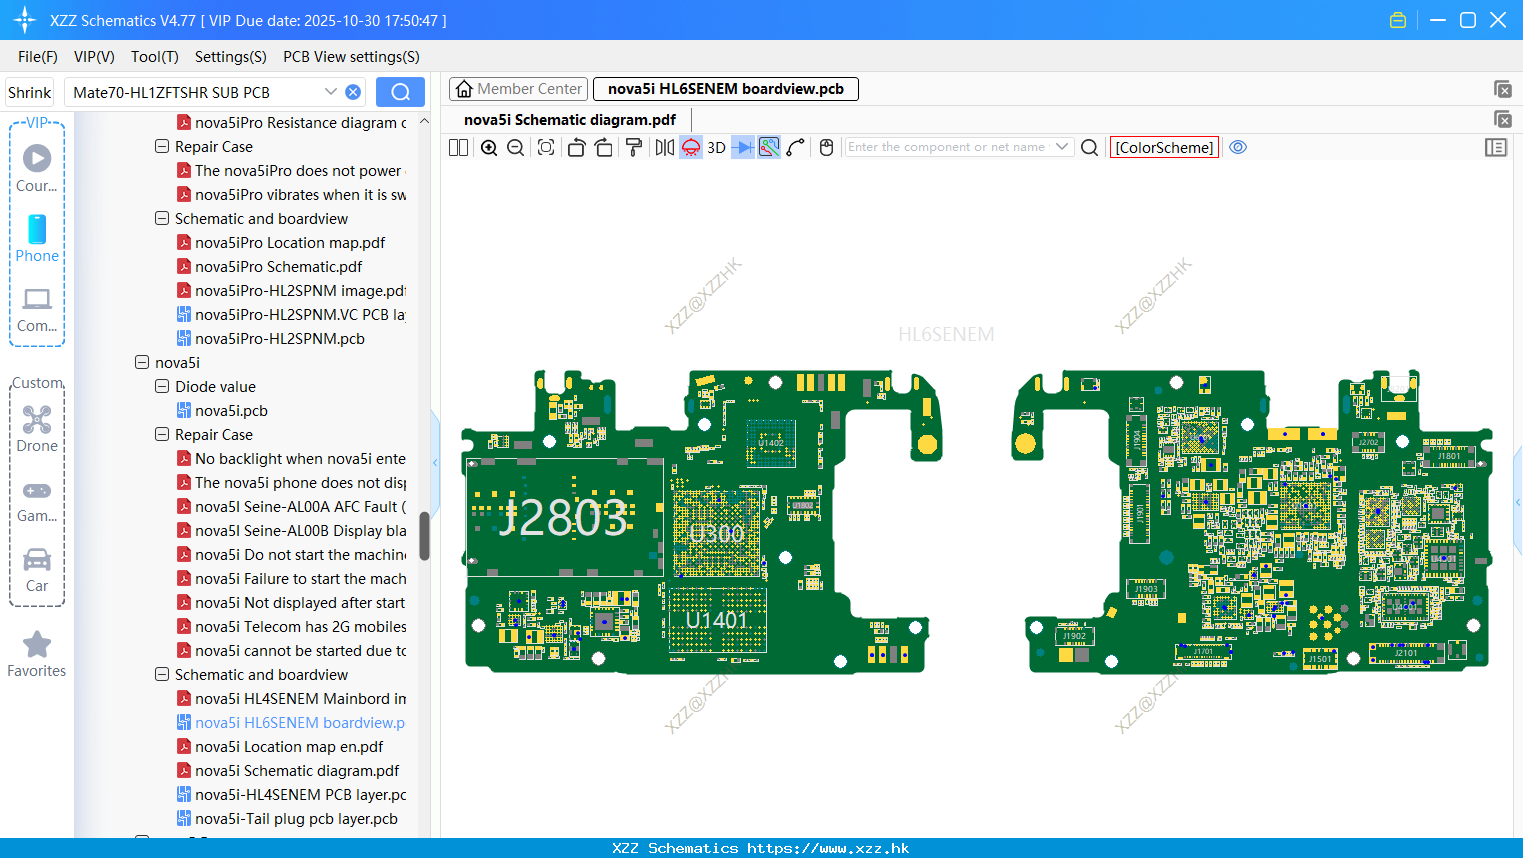
Task: Click the blue search button
Action: (x=400, y=92)
